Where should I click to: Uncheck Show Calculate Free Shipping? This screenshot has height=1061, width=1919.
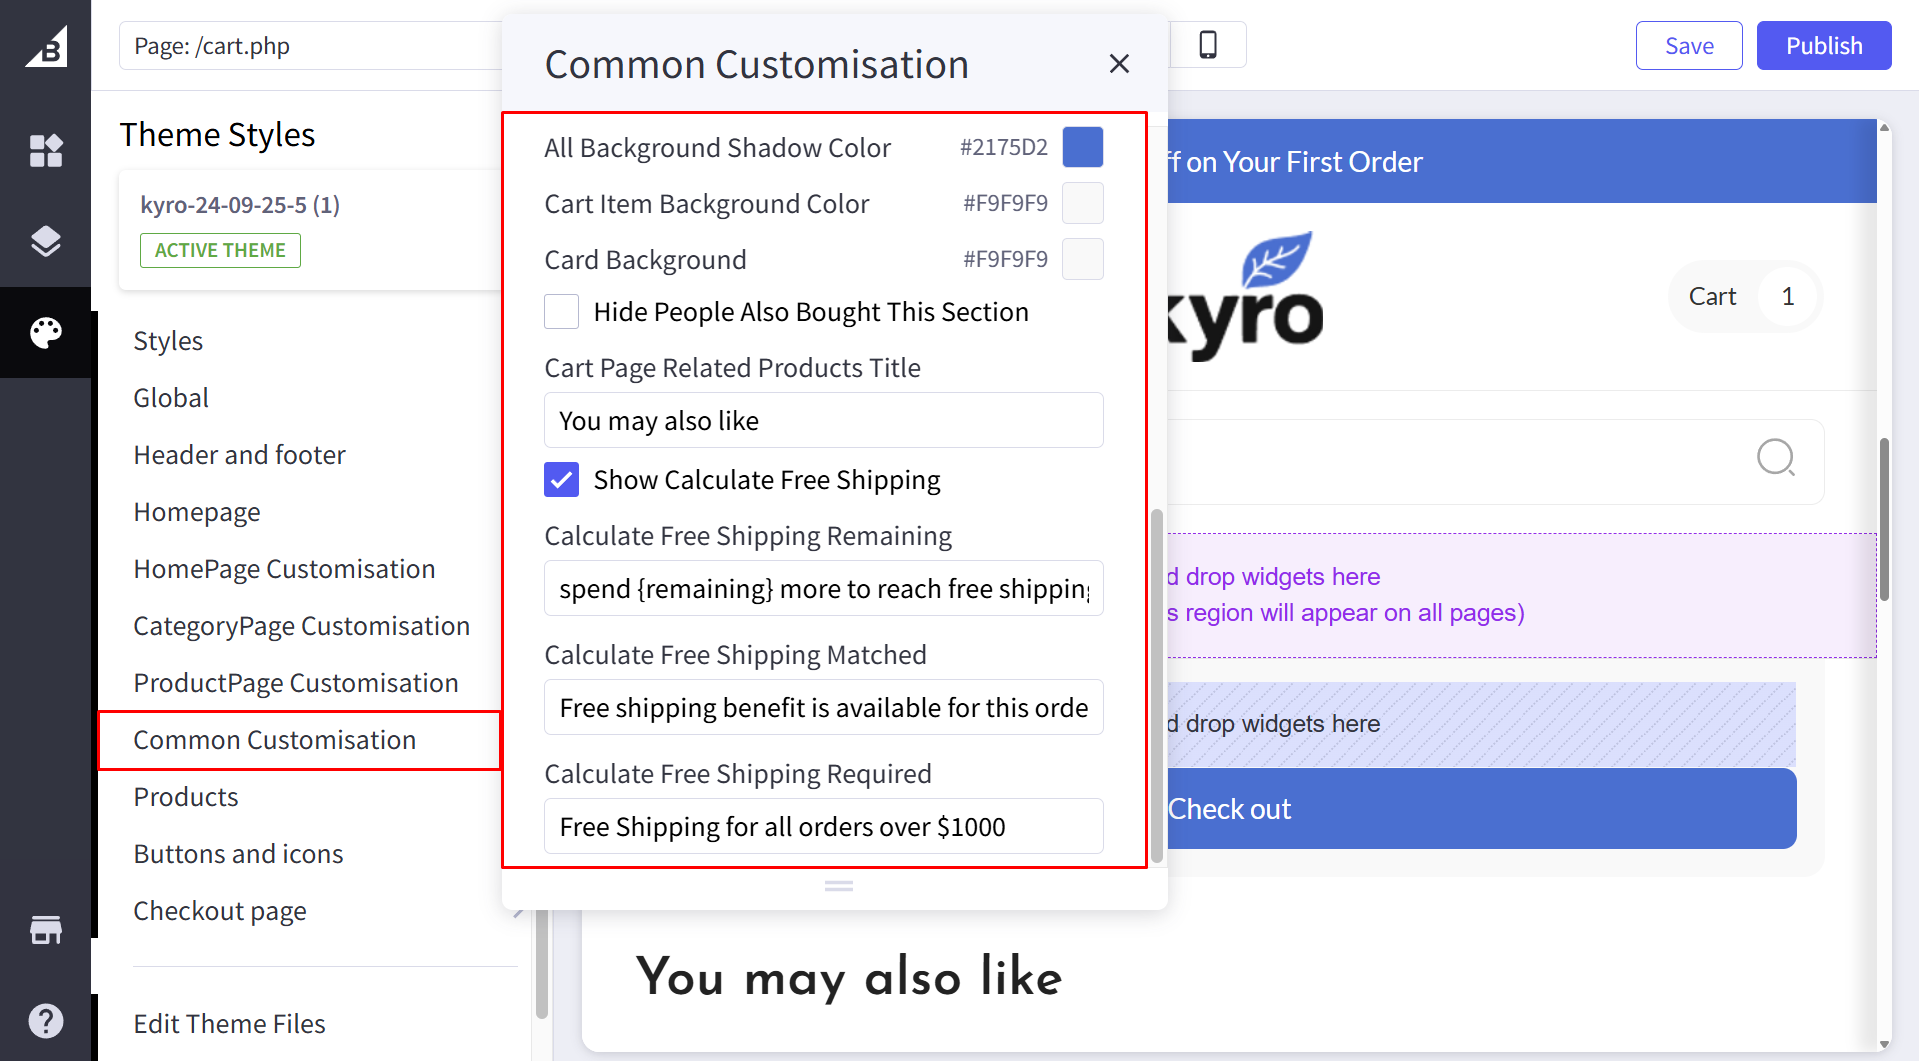(x=562, y=480)
